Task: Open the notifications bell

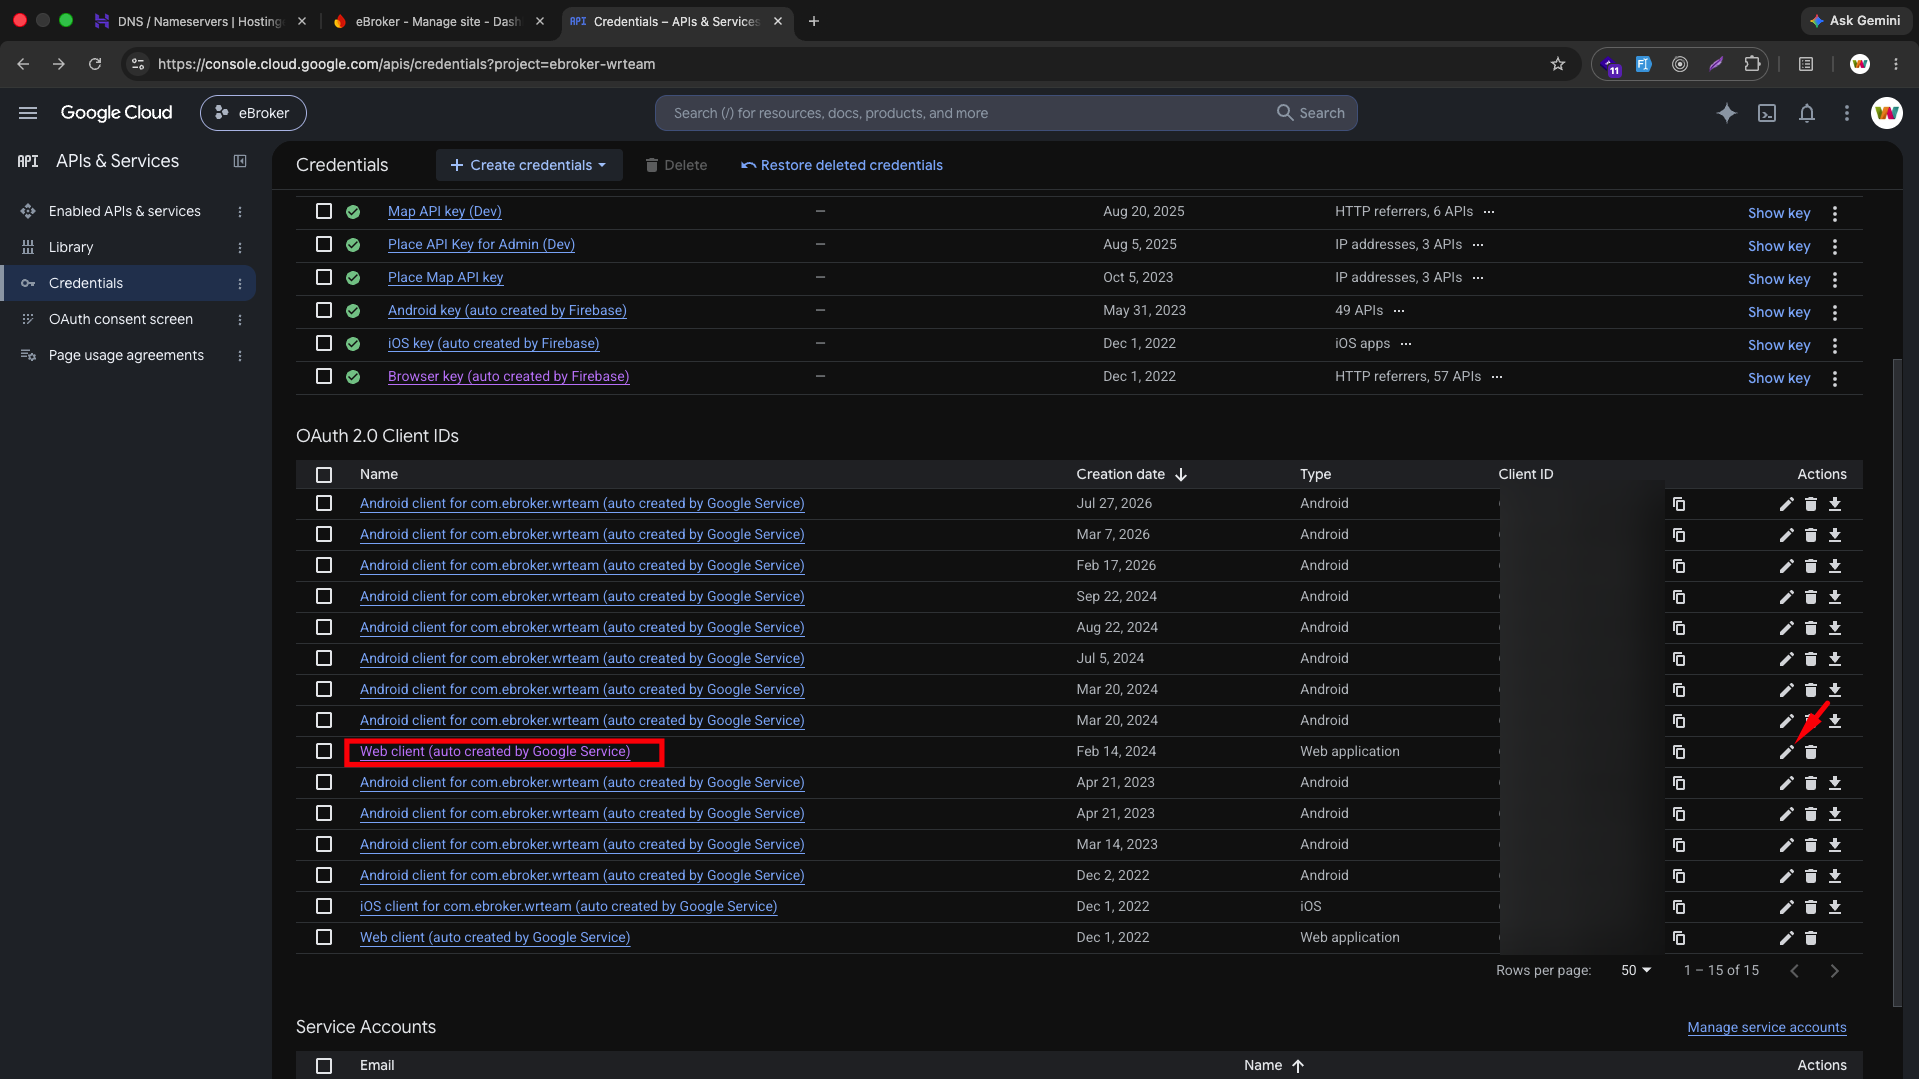Action: pyautogui.click(x=1806, y=113)
